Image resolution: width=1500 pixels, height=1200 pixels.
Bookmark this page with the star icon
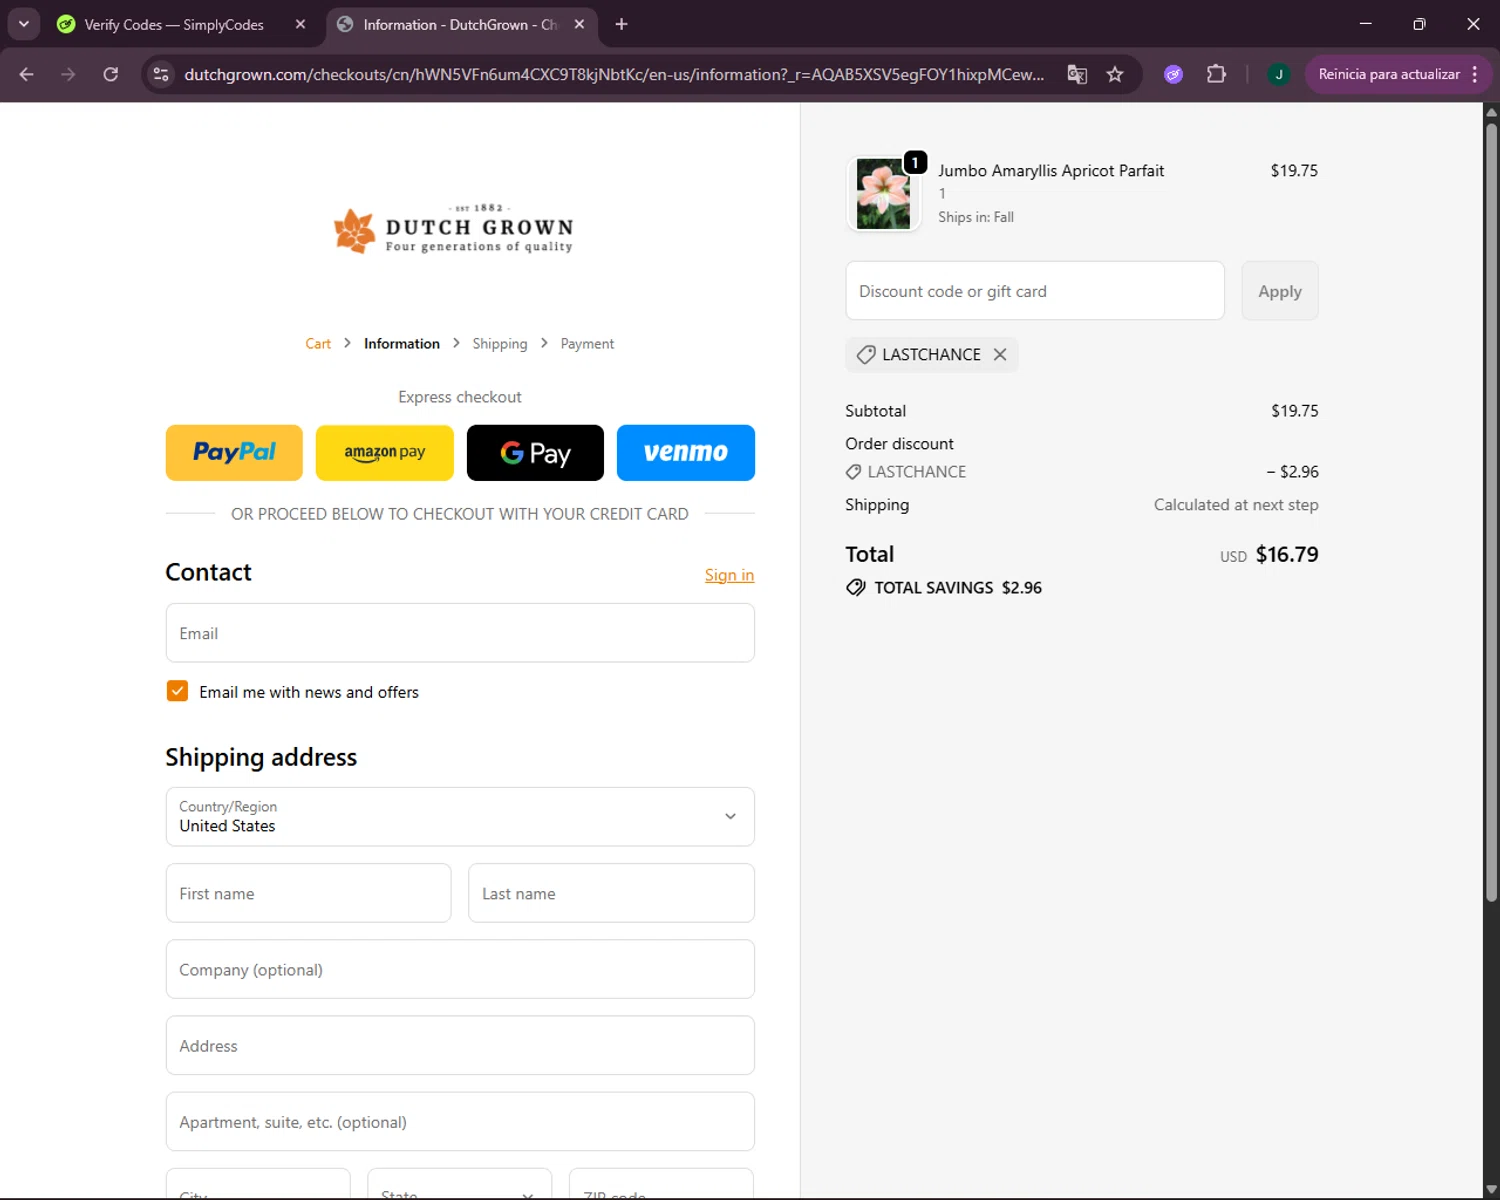(x=1115, y=74)
